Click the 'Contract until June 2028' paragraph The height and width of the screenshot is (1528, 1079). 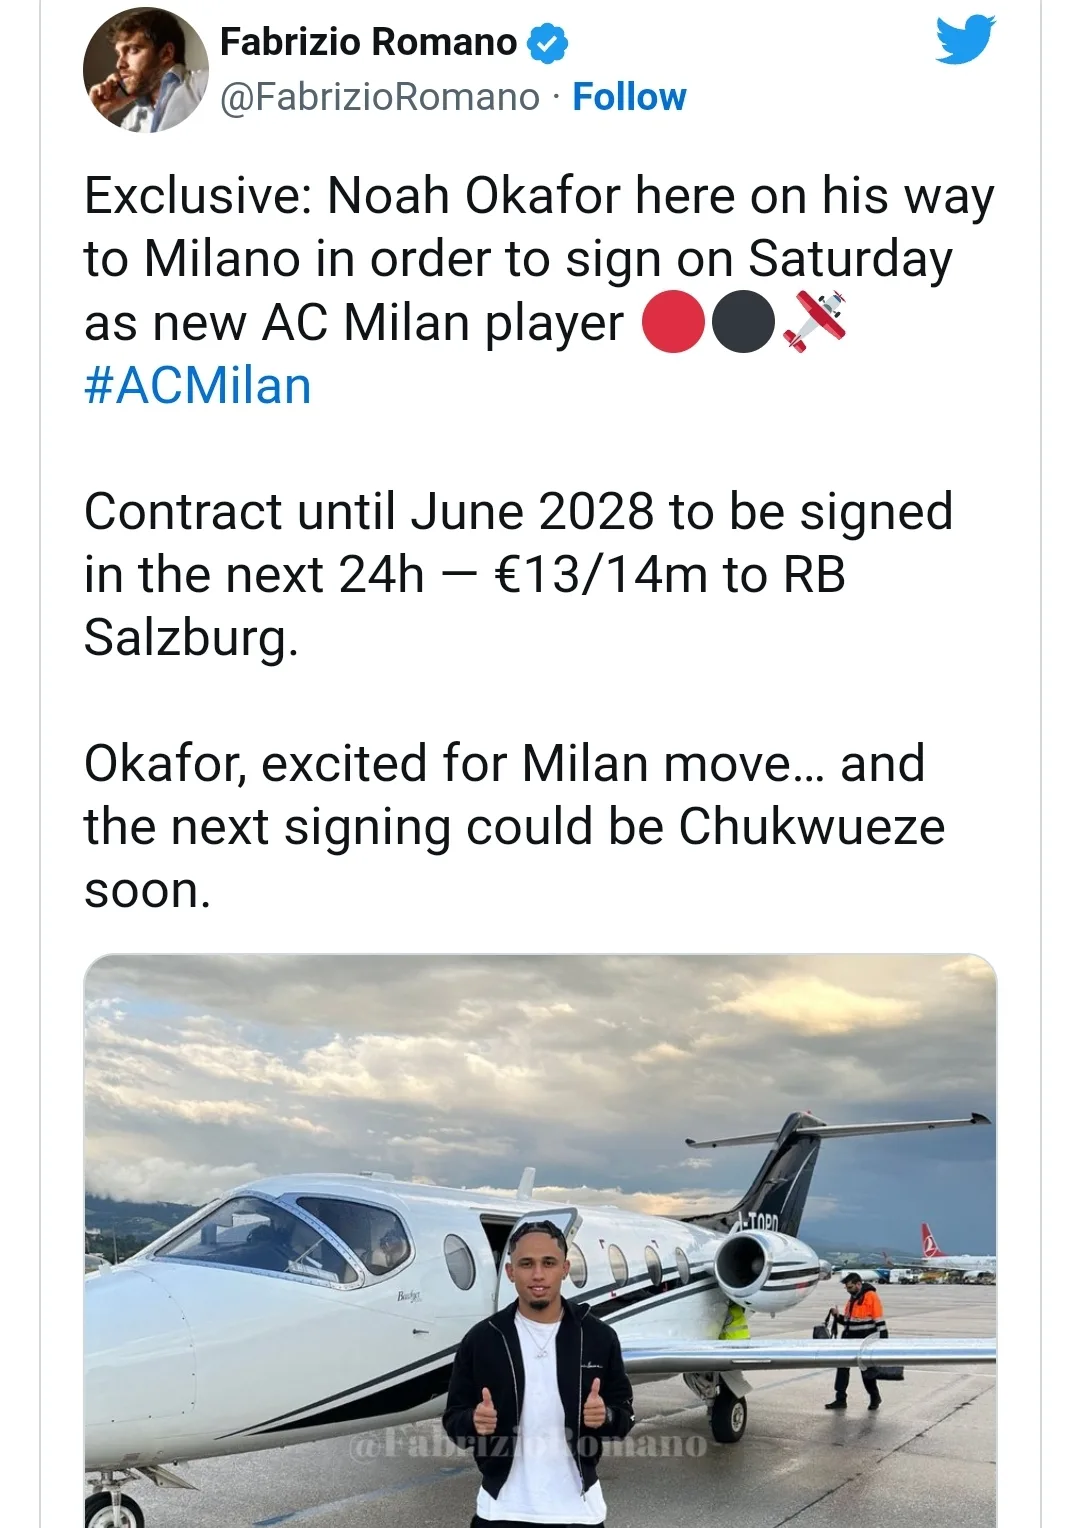(x=518, y=574)
